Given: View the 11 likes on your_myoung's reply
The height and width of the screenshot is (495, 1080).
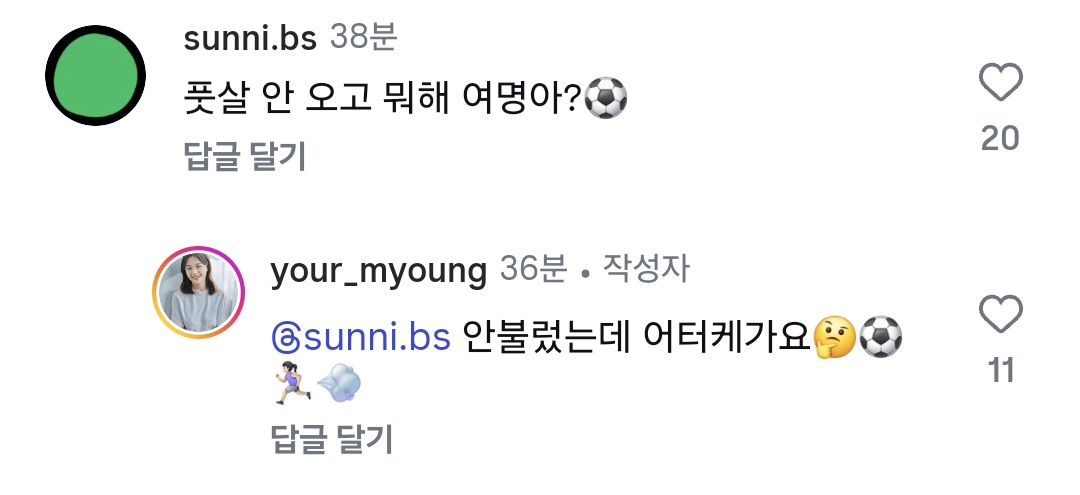Looking at the screenshot, I should tap(1000, 372).
